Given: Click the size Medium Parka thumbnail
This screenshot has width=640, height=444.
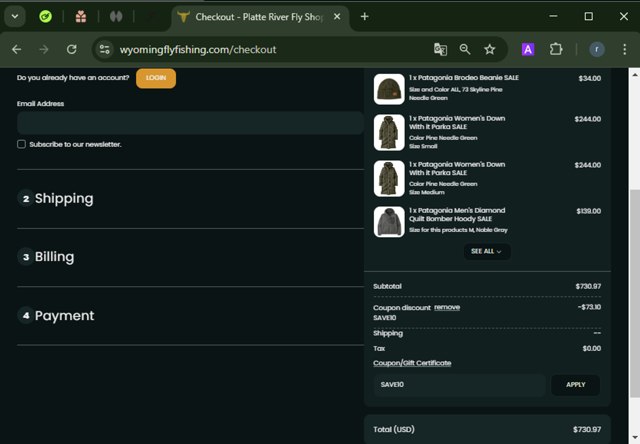Looking at the screenshot, I should pos(389,179).
